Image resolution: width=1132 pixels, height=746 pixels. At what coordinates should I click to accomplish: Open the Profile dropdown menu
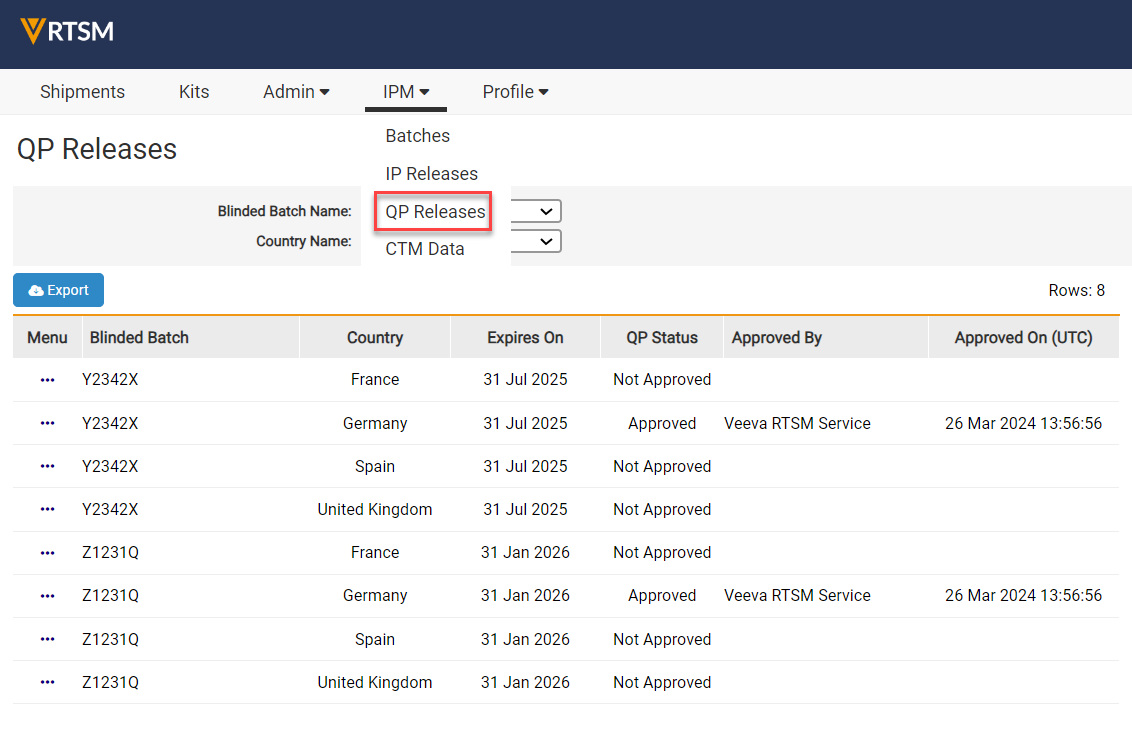coord(515,92)
